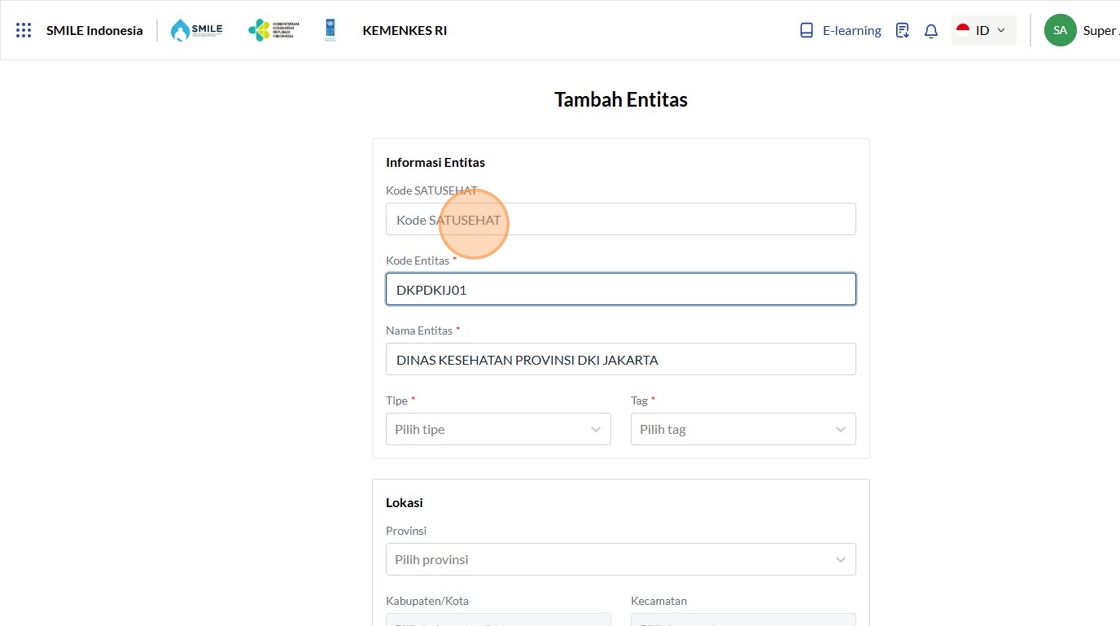Click the Indonesian flag icon

963,30
